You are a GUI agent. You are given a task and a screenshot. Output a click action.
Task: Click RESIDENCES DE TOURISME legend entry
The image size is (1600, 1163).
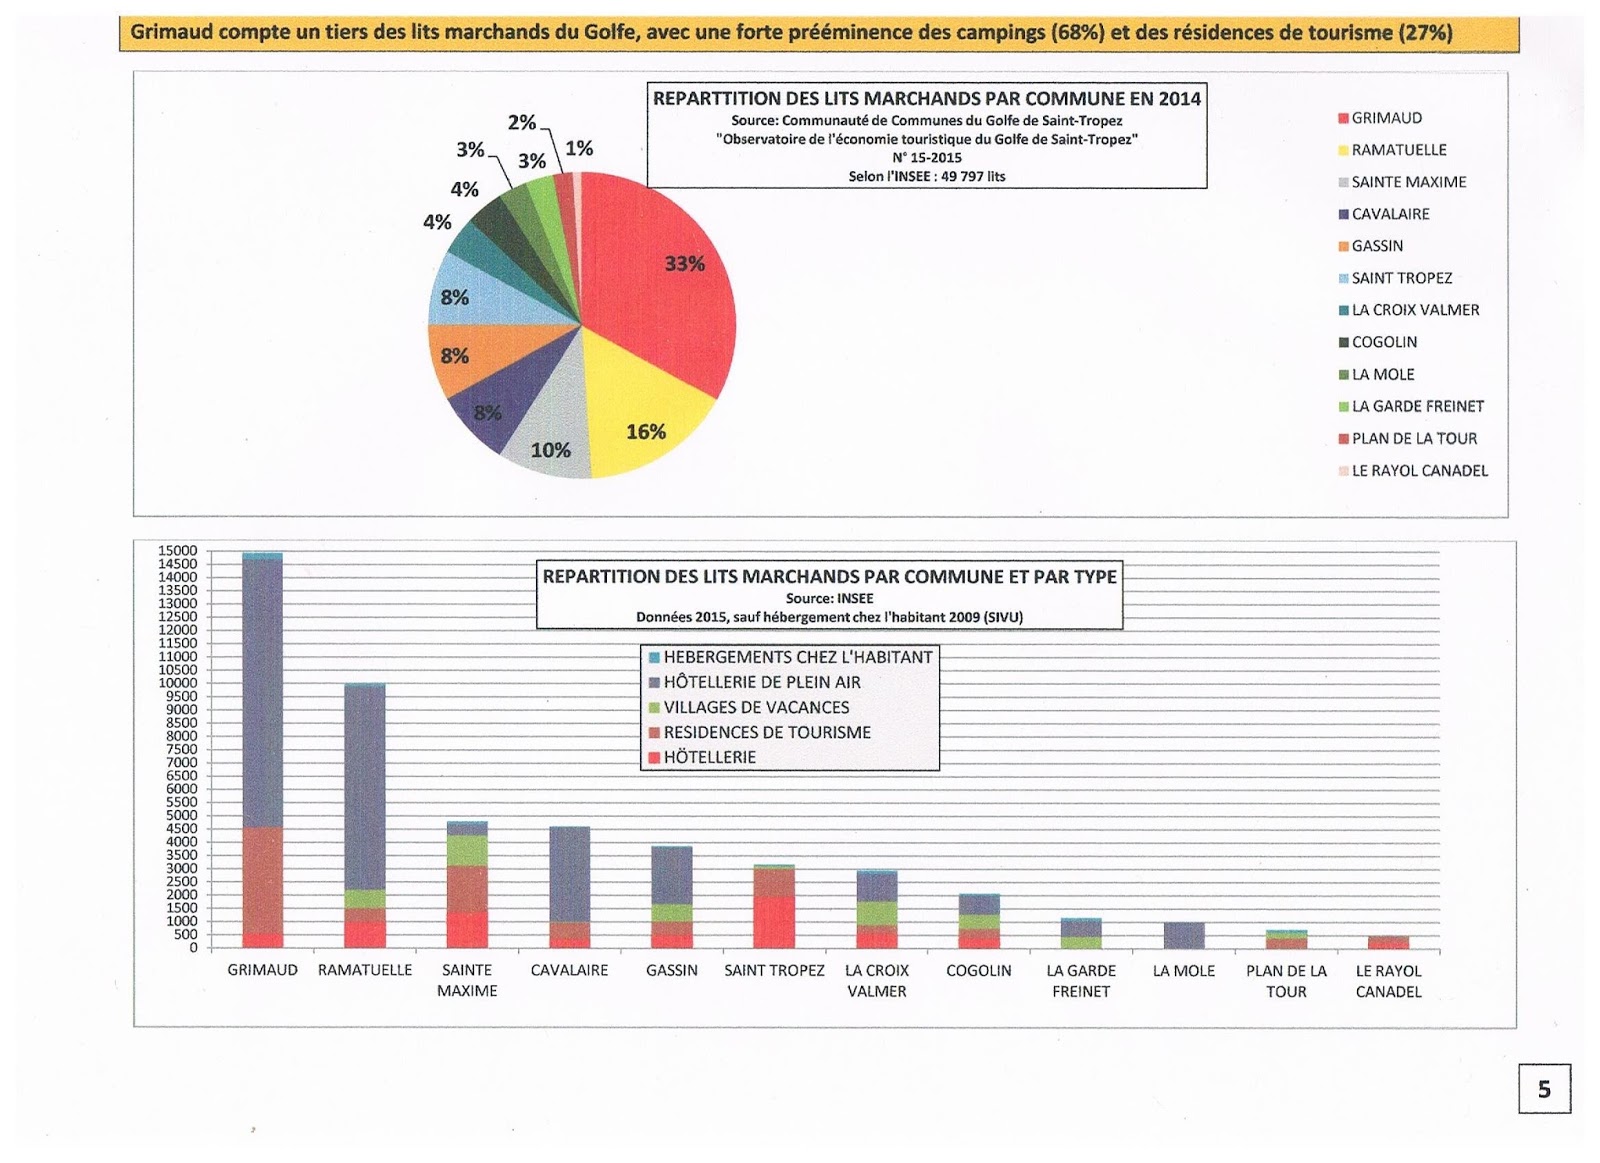[759, 732]
